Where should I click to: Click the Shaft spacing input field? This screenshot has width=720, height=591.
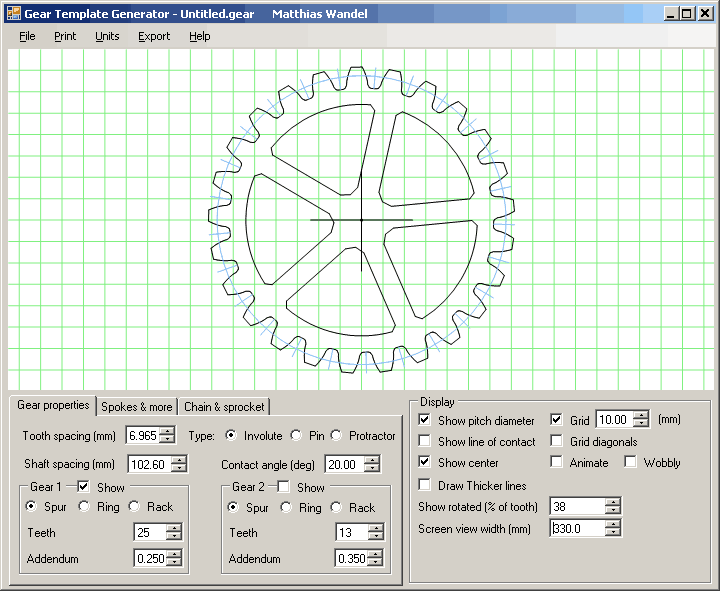(x=149, y=464)
